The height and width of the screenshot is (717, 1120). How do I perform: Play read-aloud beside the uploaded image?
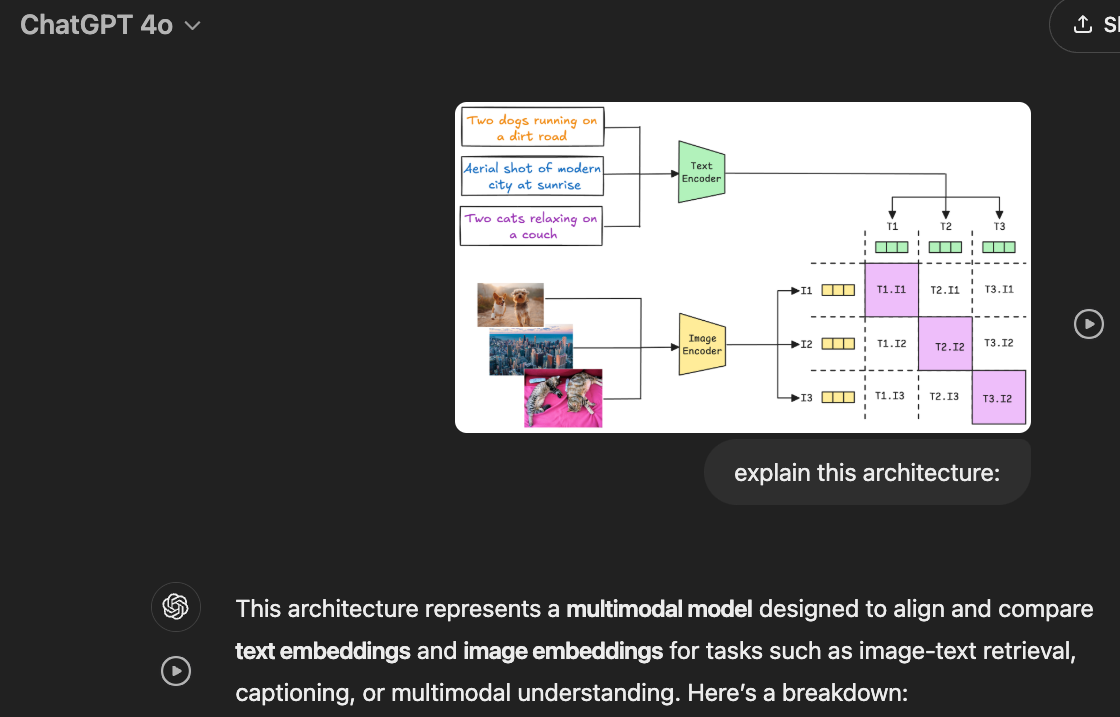tap(1089, 324)
